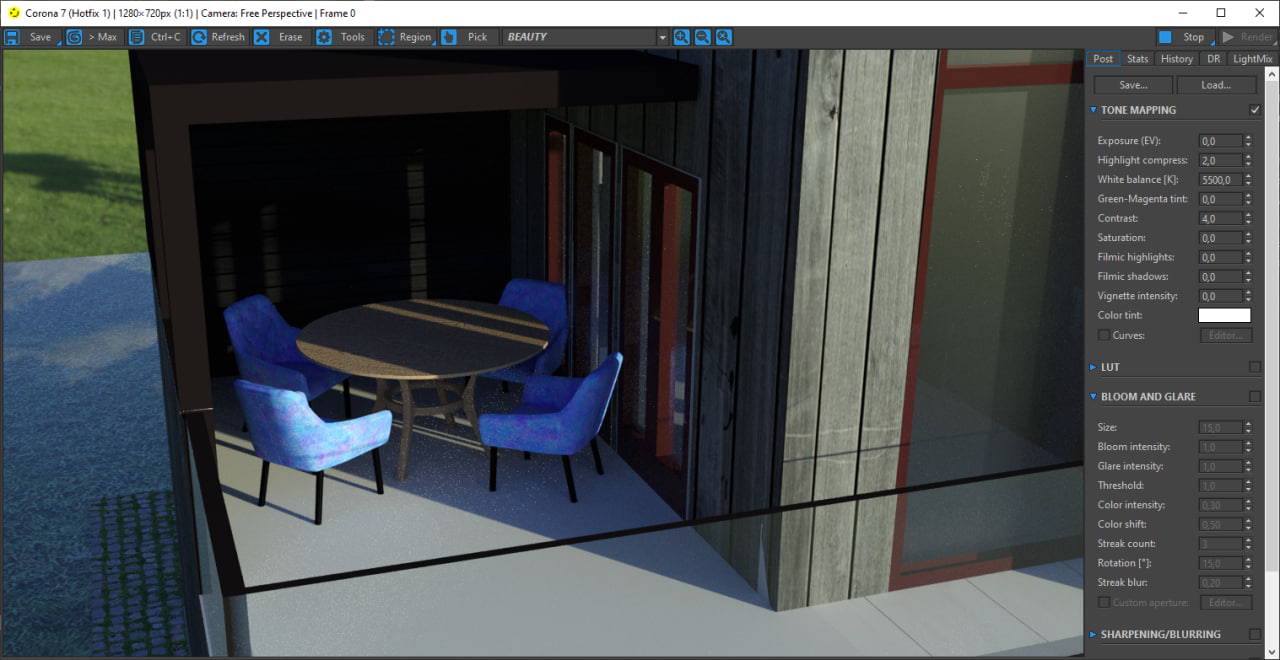Erase the frame buffer contents
1280x660 pixels.
point(280,37)
